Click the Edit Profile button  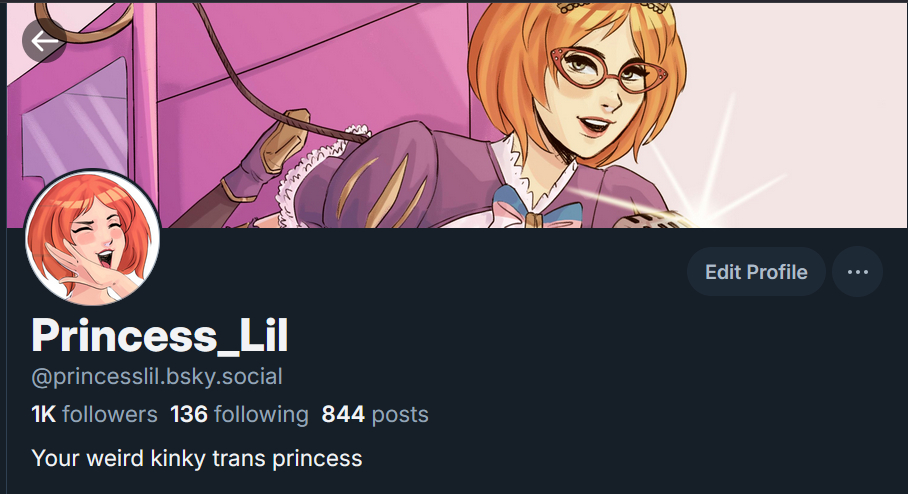coord(756,272)
